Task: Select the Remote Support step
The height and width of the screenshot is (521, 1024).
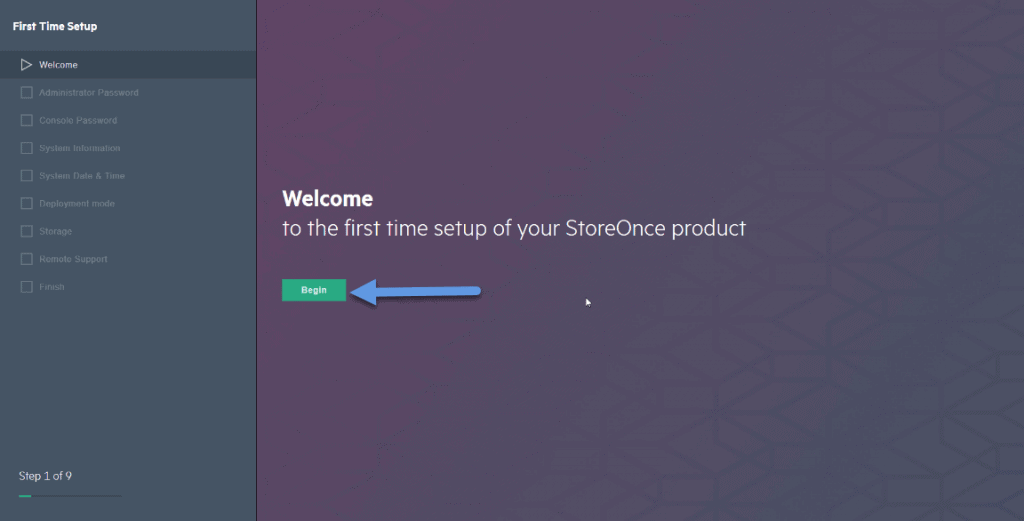Action: [x=73, y=259]
